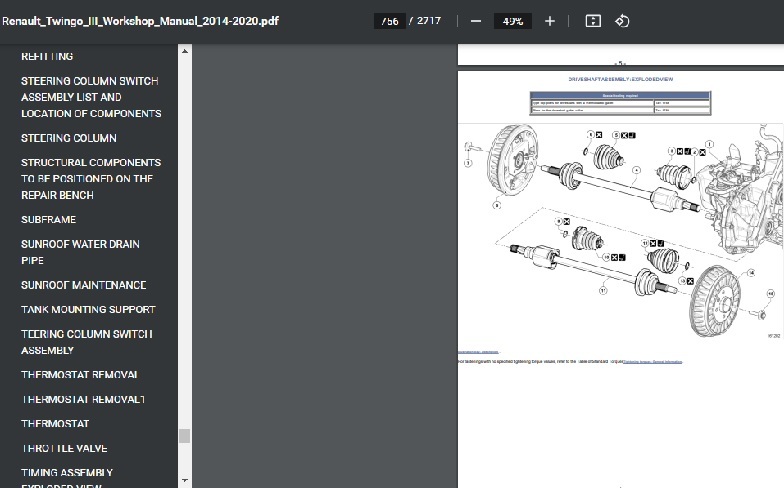Click the zoom in plus icon
The width and height of the screenshot is (784, 488).
coord(550,21)
